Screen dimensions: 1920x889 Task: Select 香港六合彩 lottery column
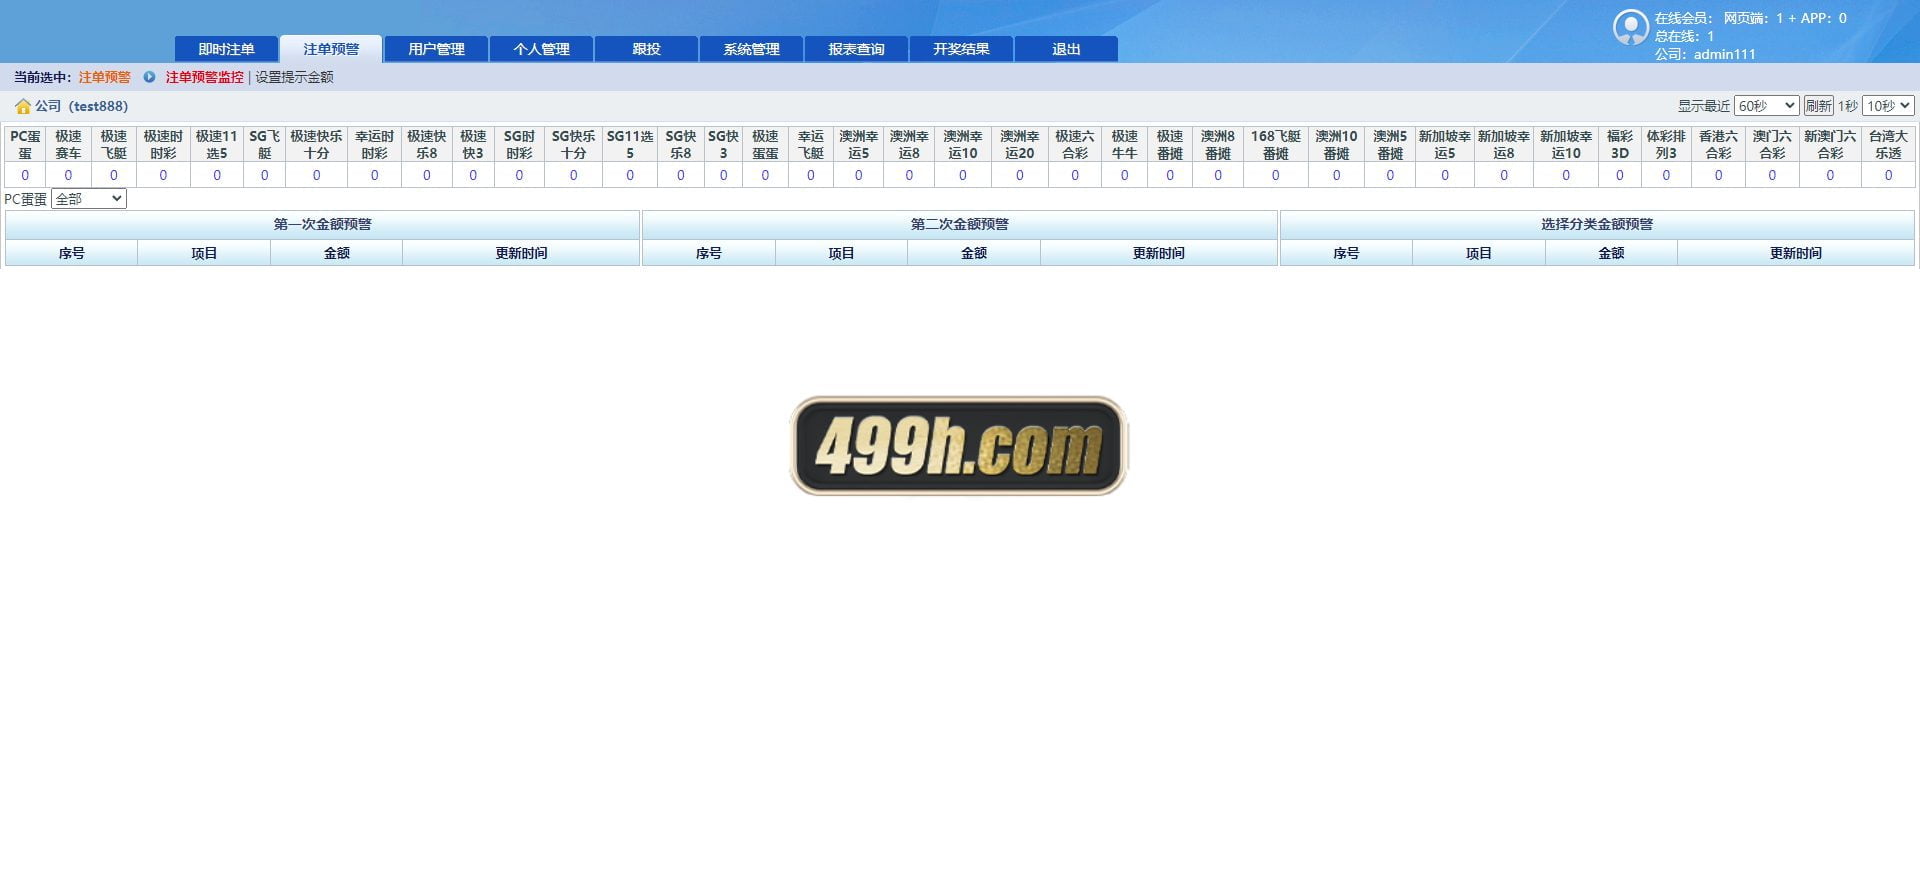coord(1719,144)
